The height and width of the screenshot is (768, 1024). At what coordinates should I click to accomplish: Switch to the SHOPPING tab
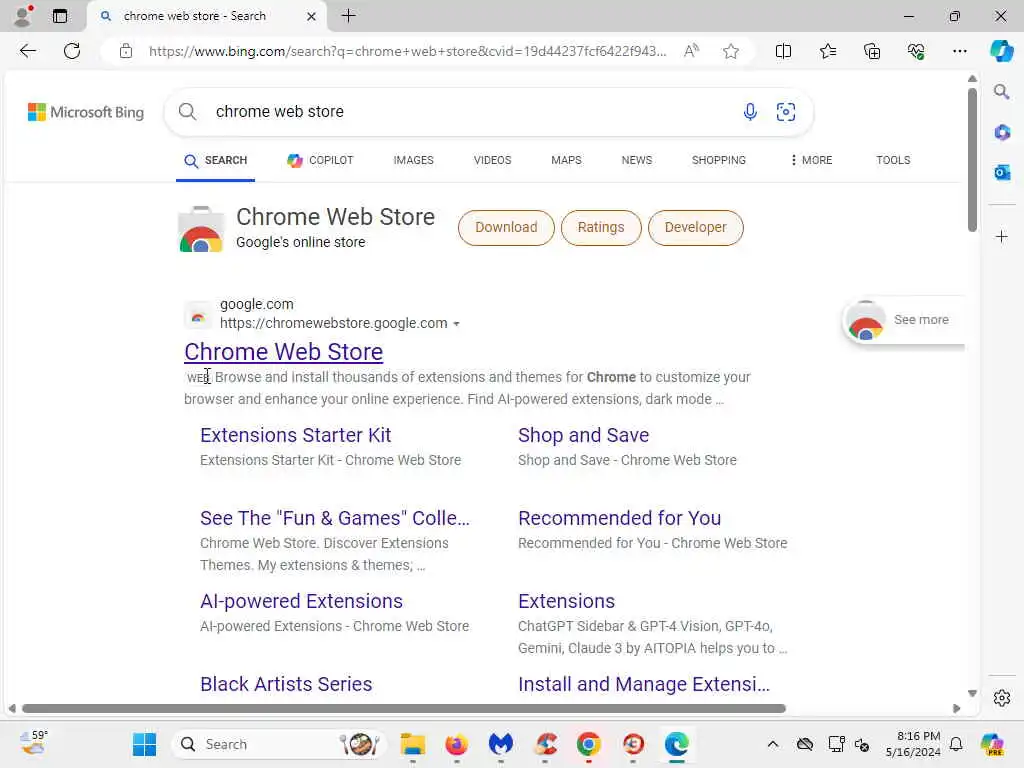(x=718, y=161)
